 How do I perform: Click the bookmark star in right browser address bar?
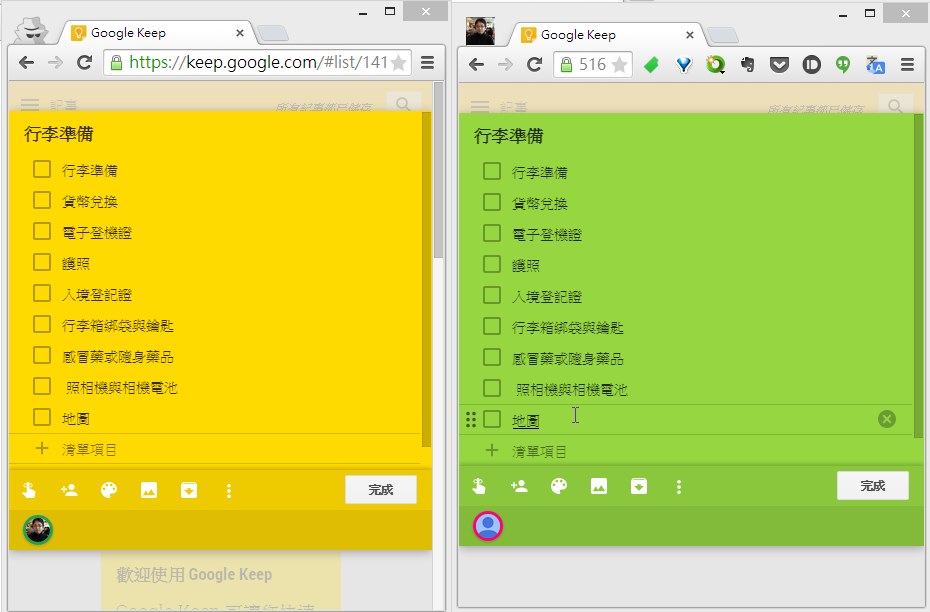(x=619, y=64)
